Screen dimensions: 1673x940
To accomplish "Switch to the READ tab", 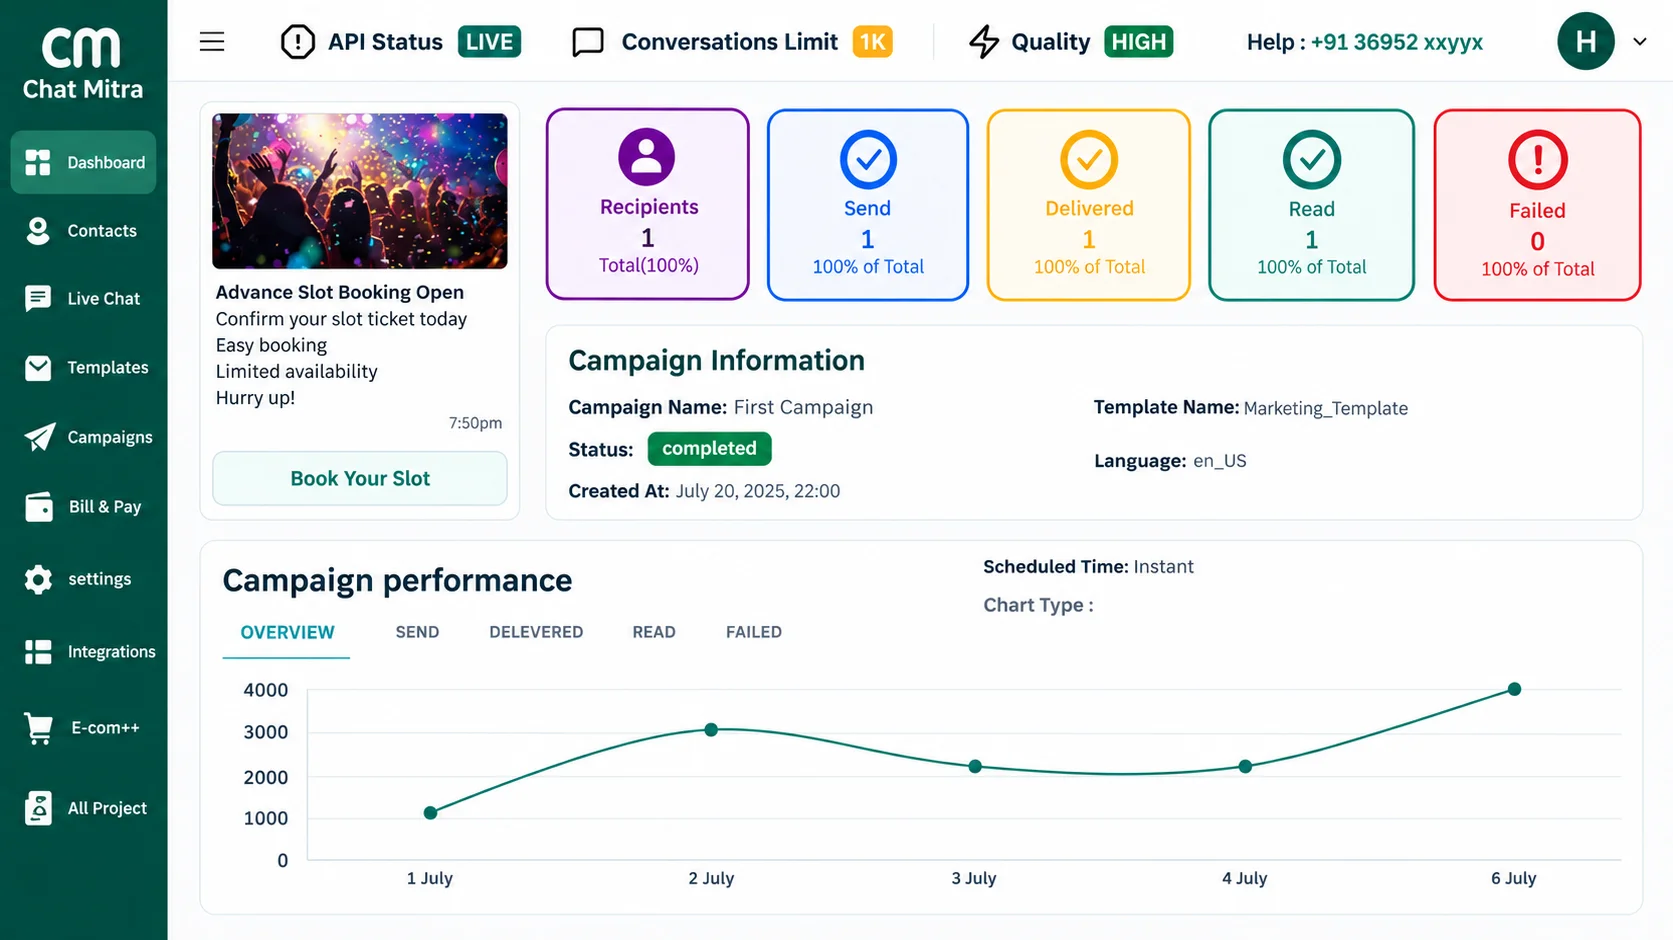I will point(654,633).
